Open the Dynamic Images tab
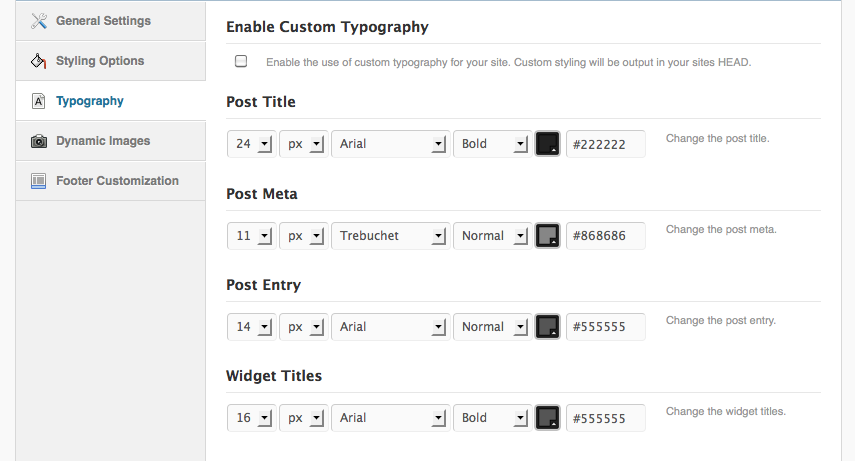 click(x=103, y=141)
